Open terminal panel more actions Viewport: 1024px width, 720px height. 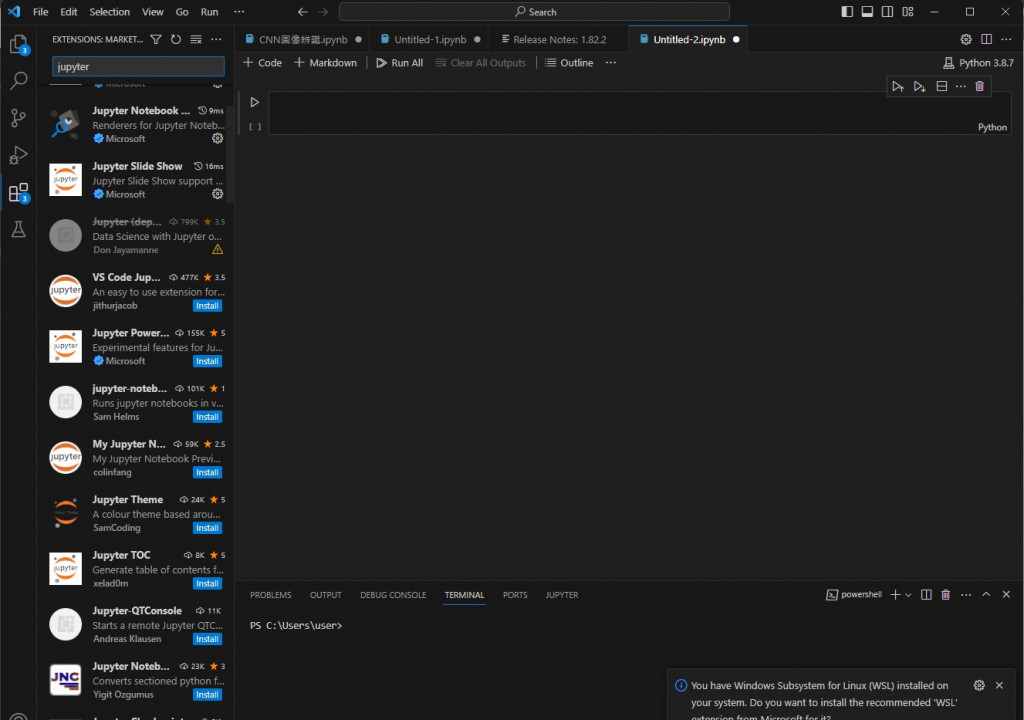966,595
